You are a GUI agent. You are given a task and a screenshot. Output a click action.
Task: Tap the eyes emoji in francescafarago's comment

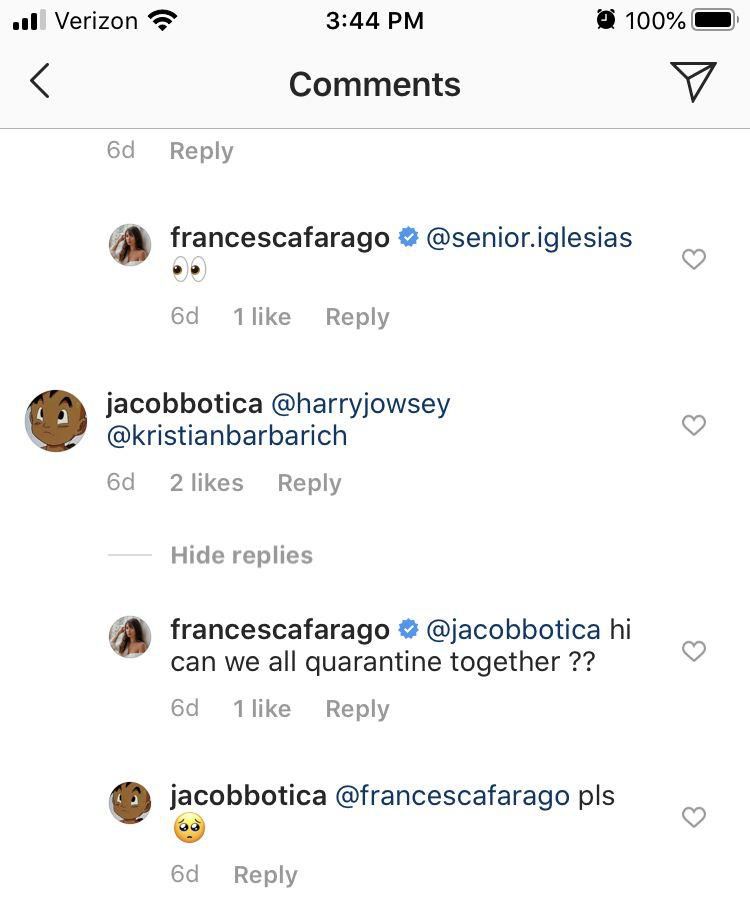[188, 270]
